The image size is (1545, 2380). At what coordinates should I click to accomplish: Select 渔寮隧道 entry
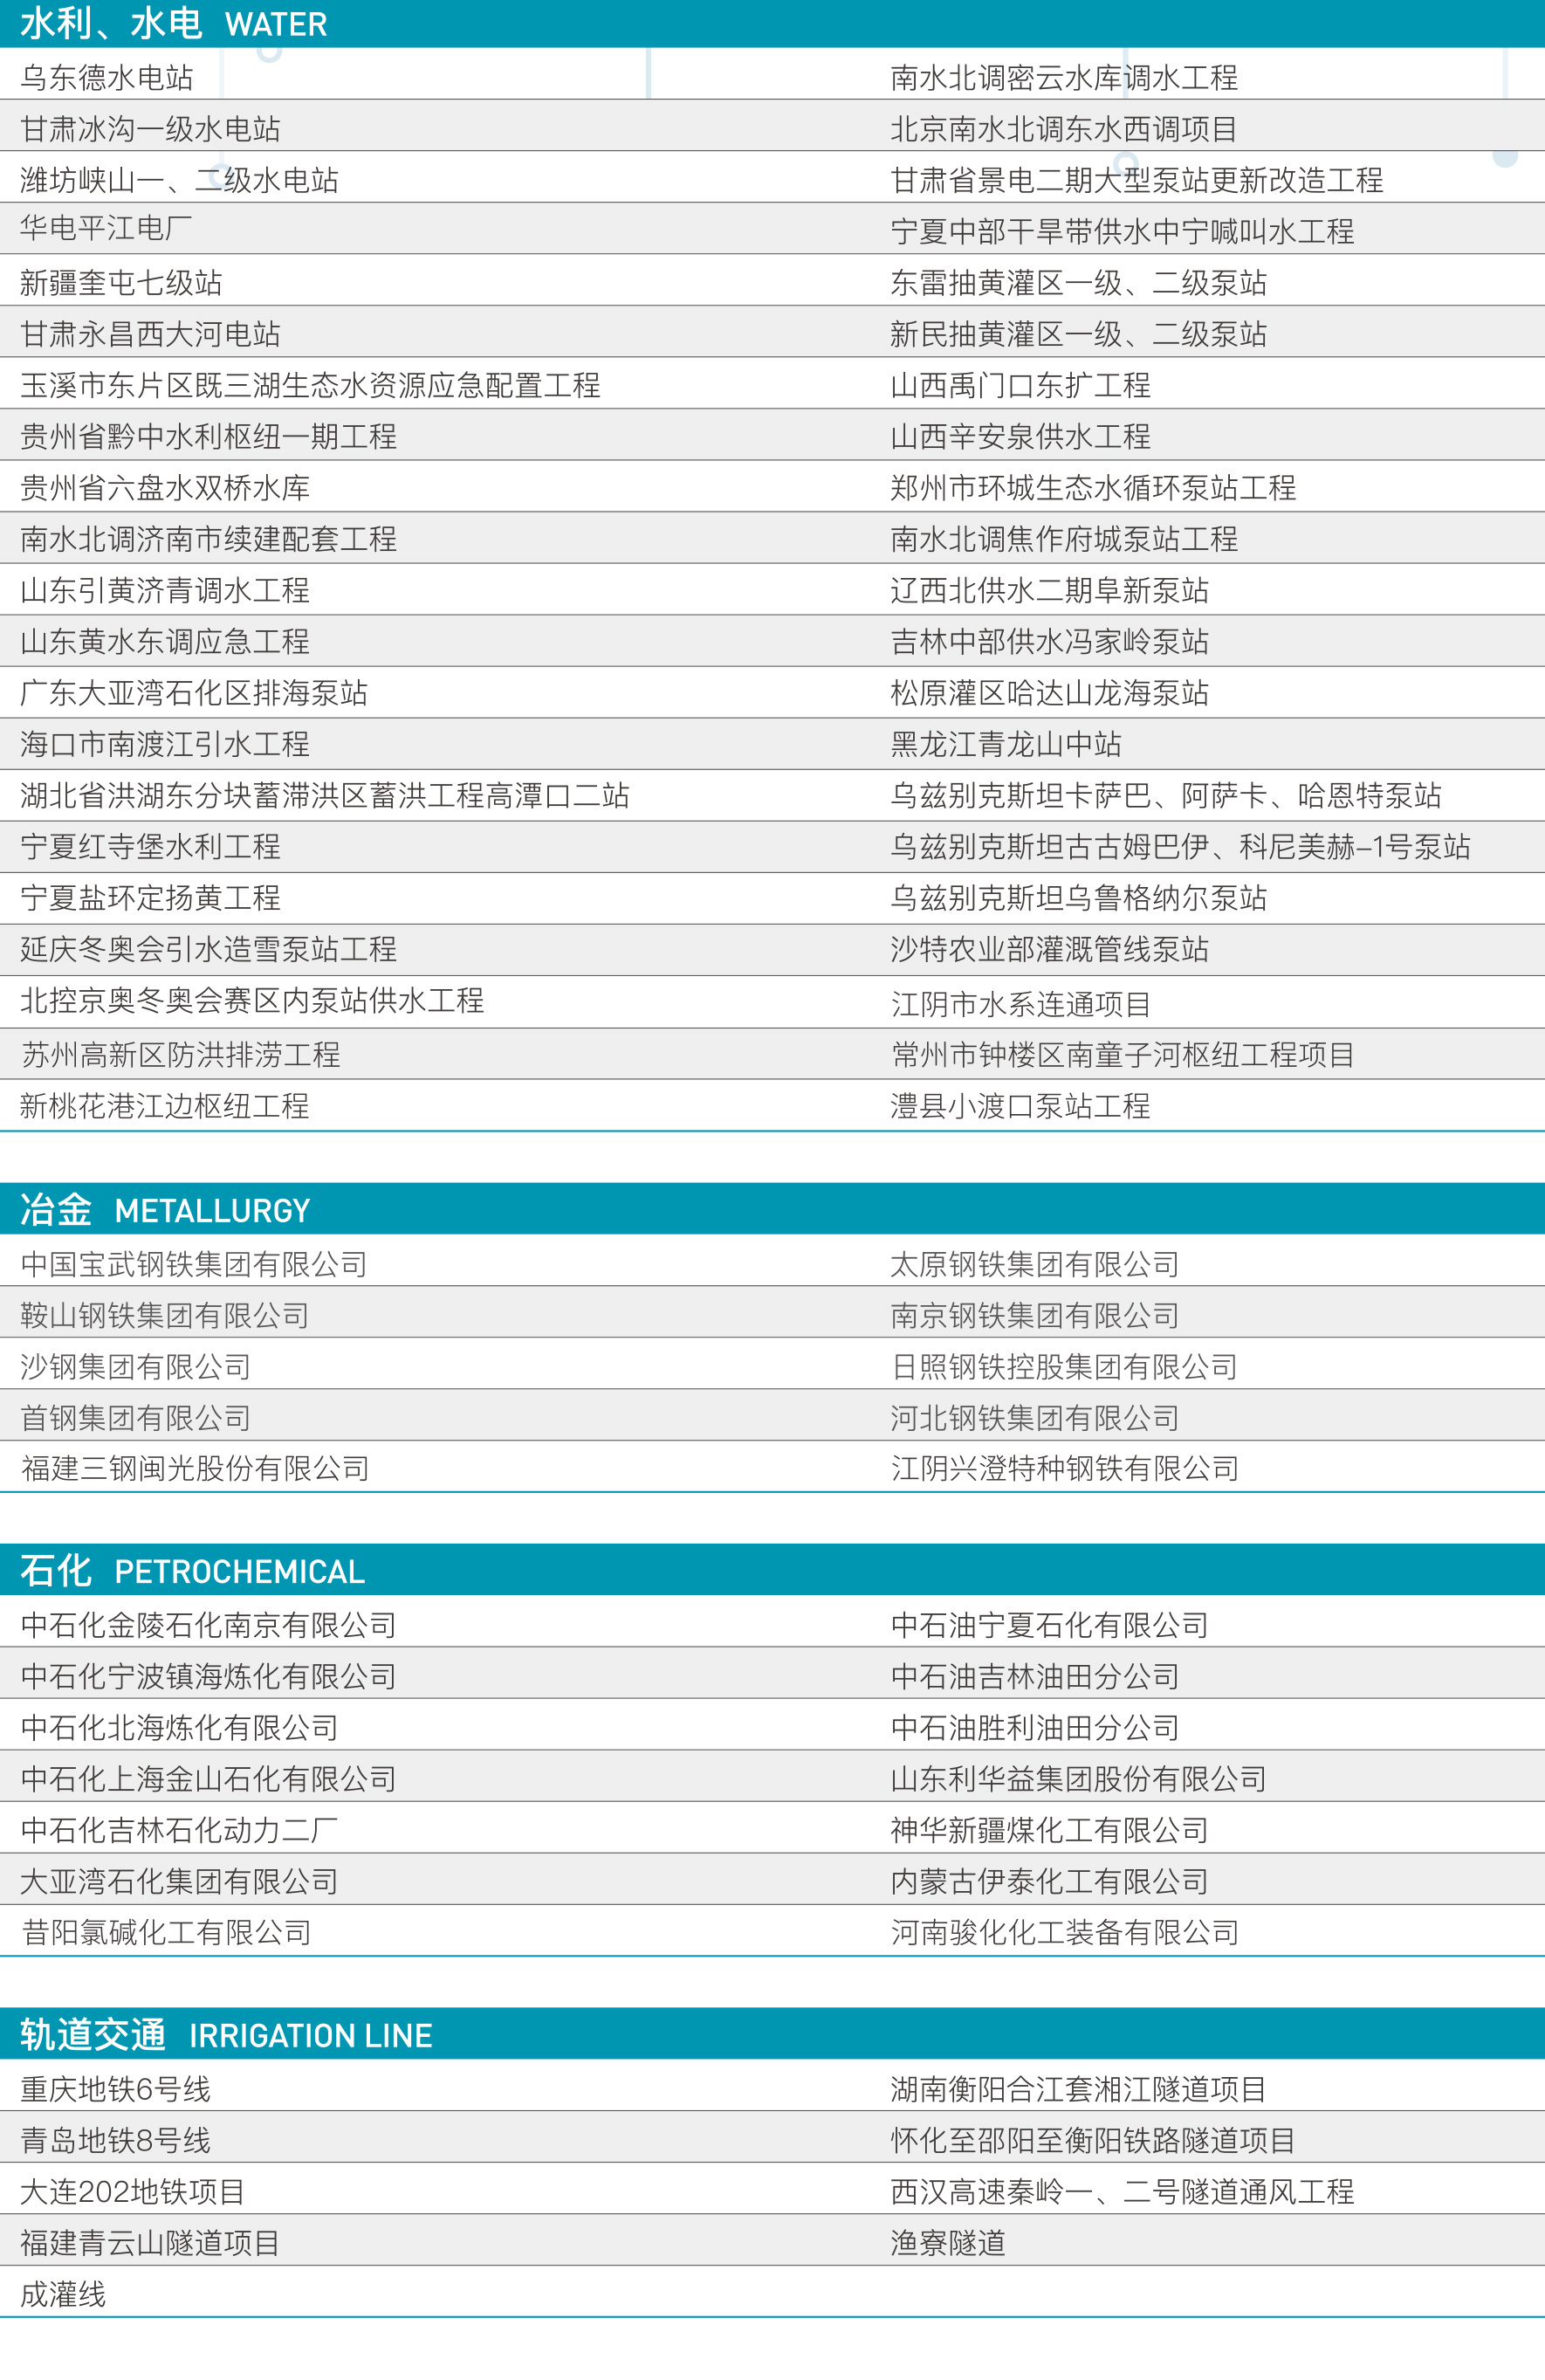tap(948, 2242)
